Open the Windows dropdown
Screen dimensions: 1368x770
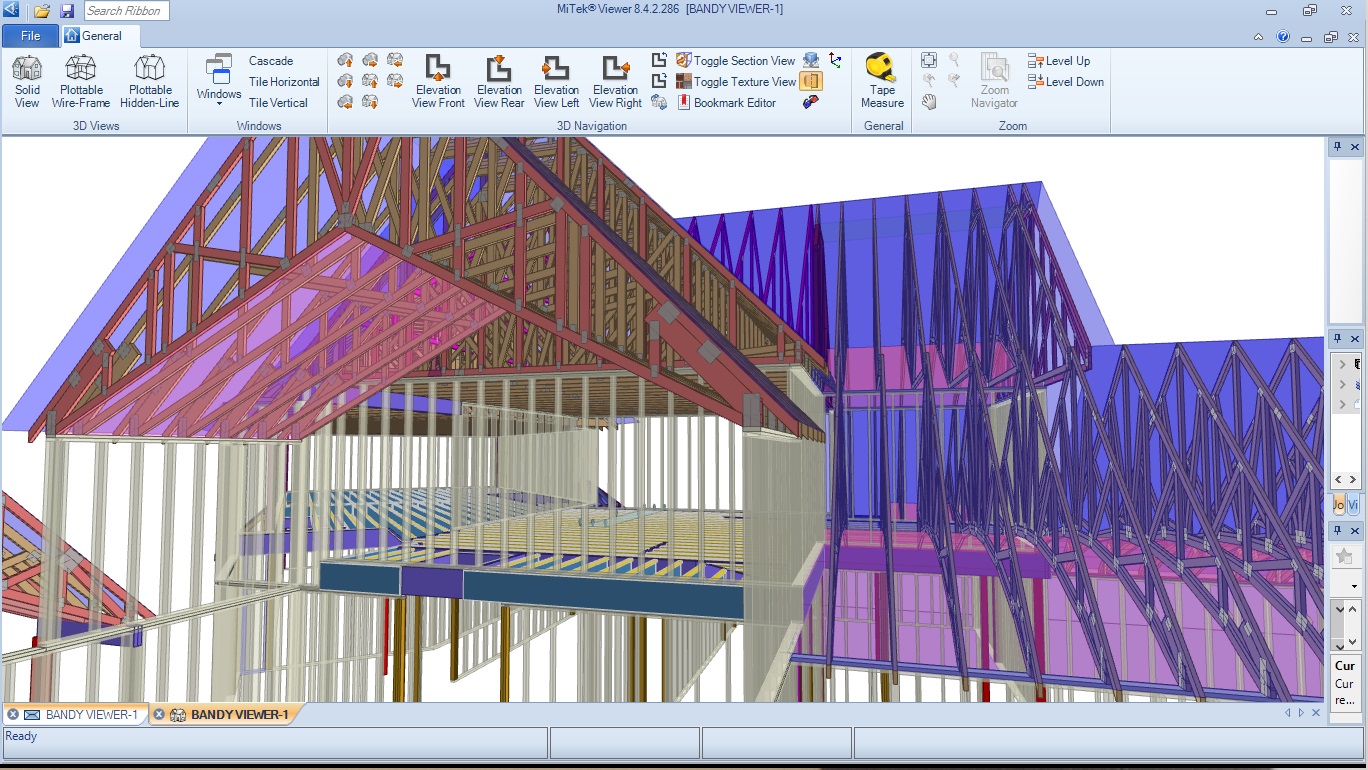tap(218, 82)
